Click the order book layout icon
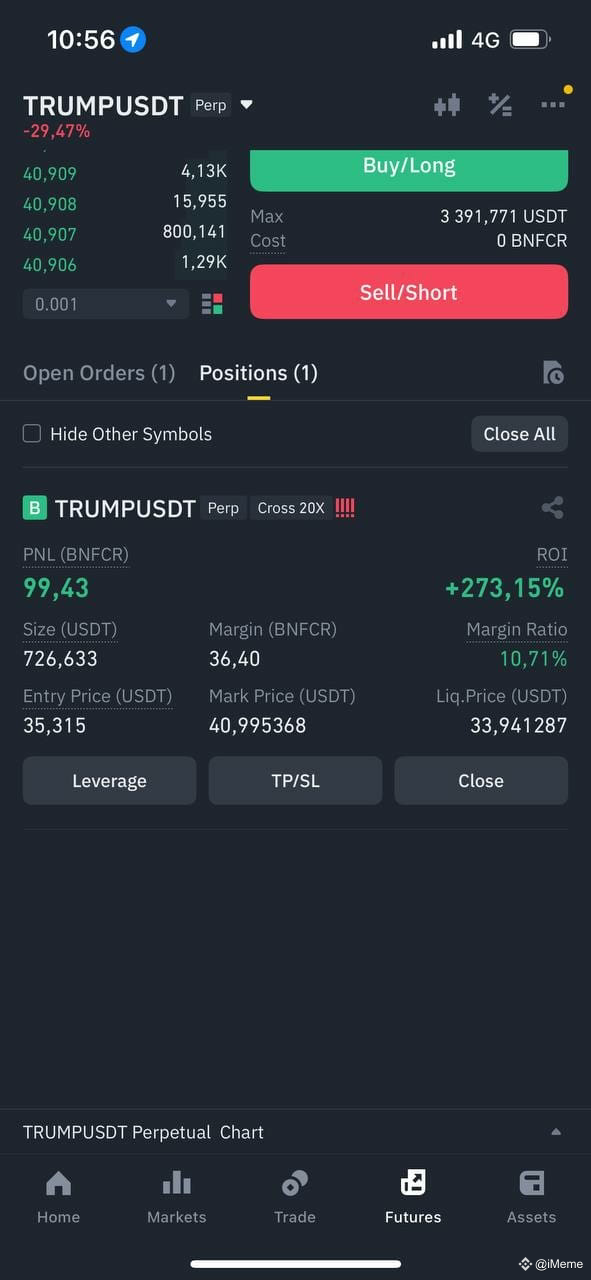Image resolution: width=591 pixels, height=1280 pixels. 211,302
